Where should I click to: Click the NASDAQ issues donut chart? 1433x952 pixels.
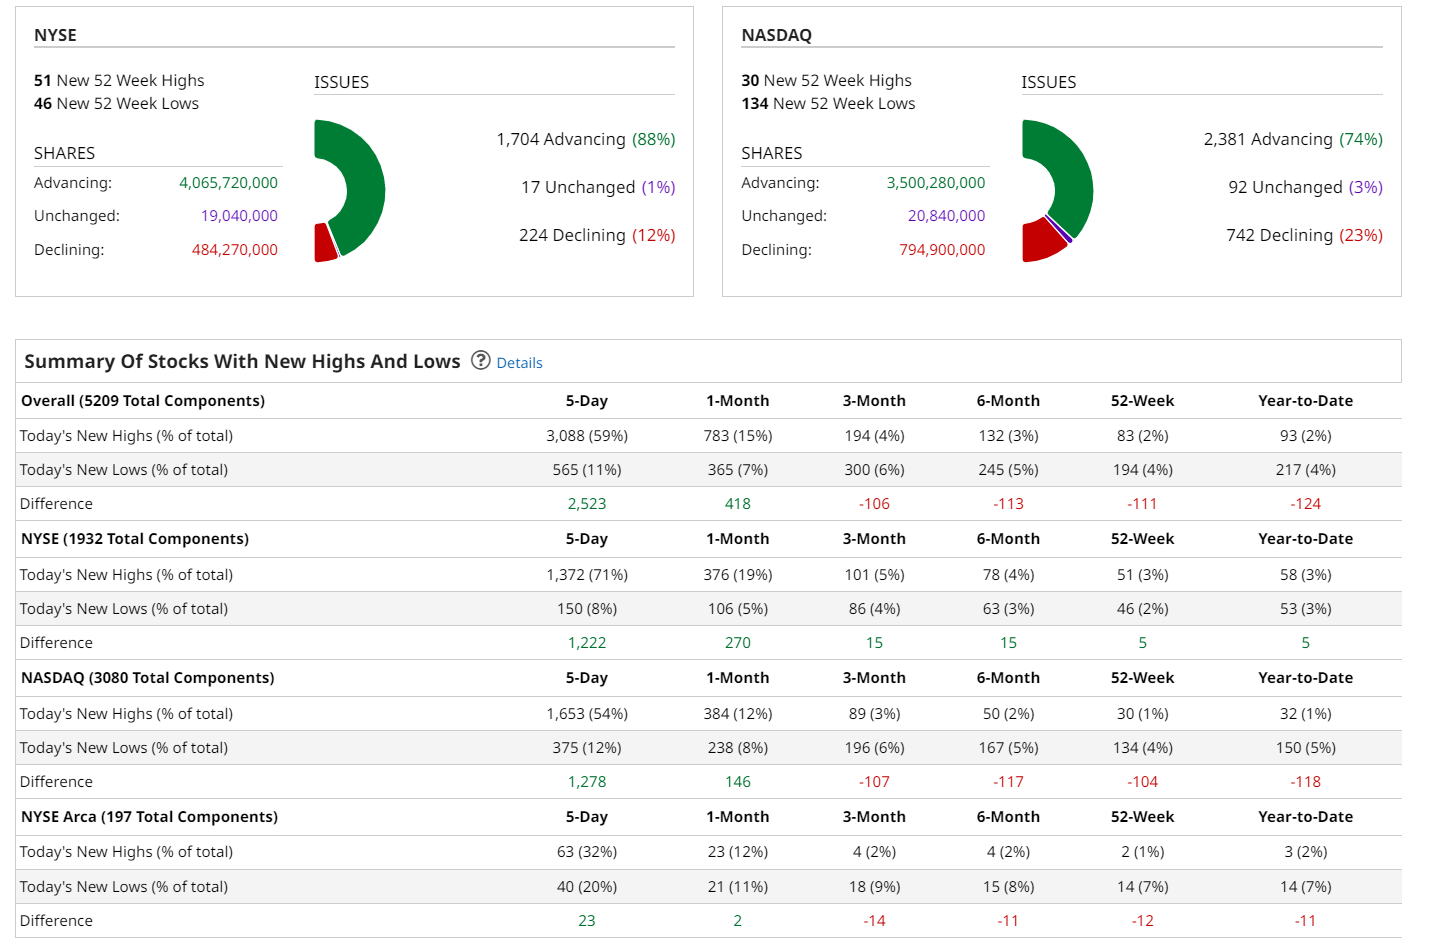coord(1058,190)
